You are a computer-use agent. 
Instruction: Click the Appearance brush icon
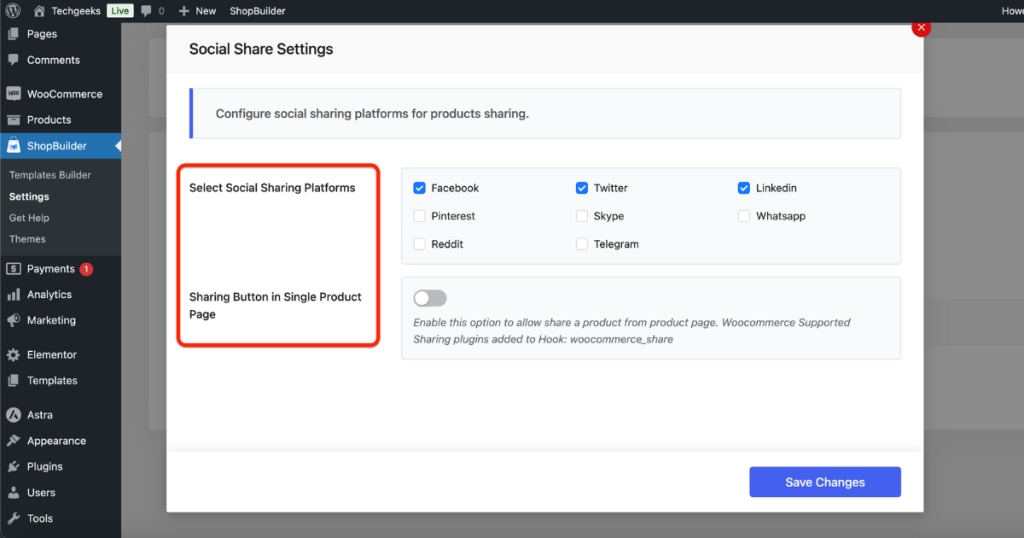click(x=13, y=441)
